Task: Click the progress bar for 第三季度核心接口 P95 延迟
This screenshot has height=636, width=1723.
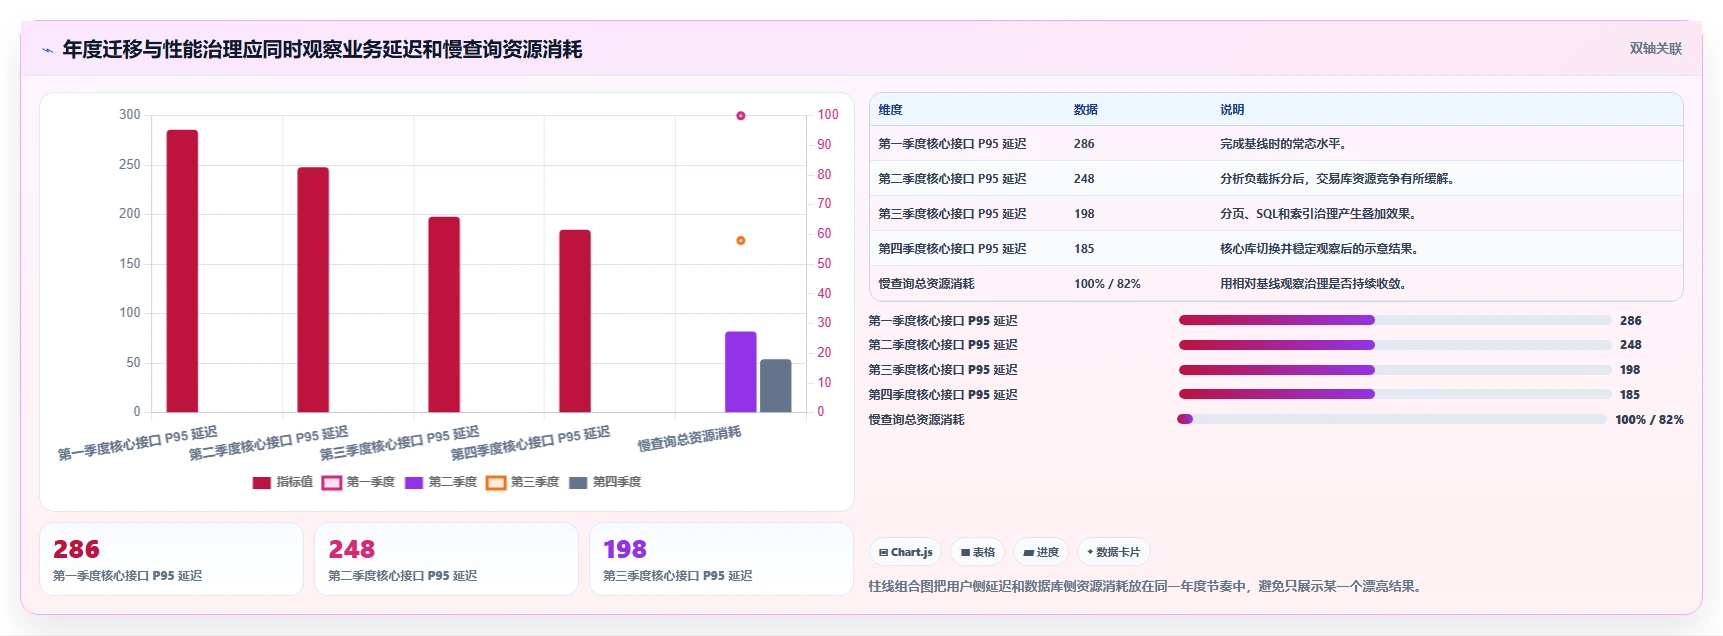Action: (1394, 370)
